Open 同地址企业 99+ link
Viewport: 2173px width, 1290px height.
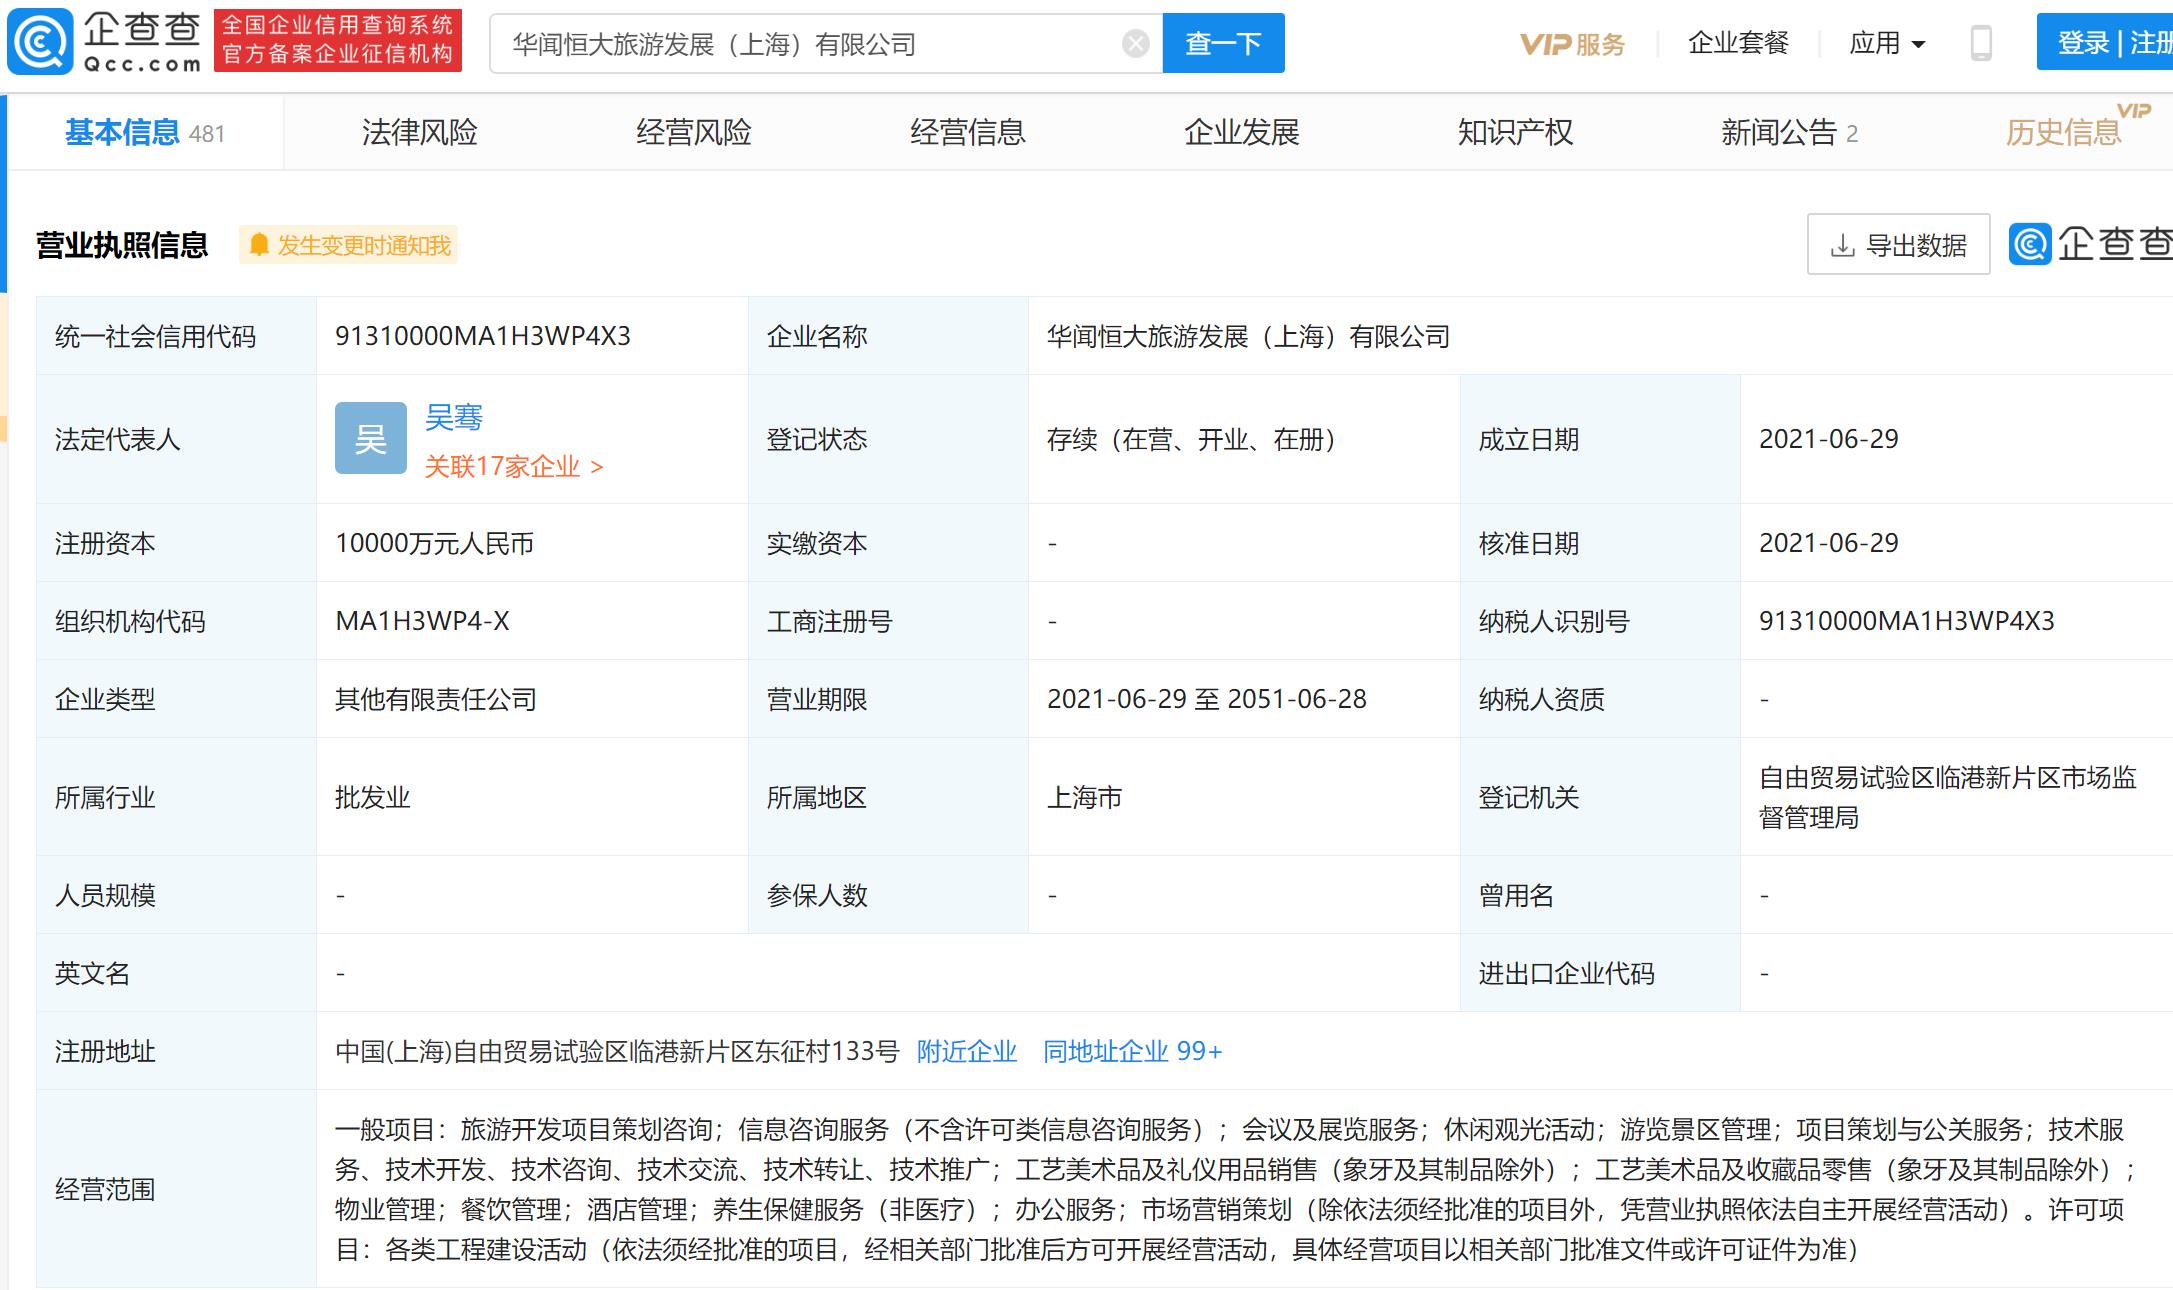[x=1132, y=1051]
